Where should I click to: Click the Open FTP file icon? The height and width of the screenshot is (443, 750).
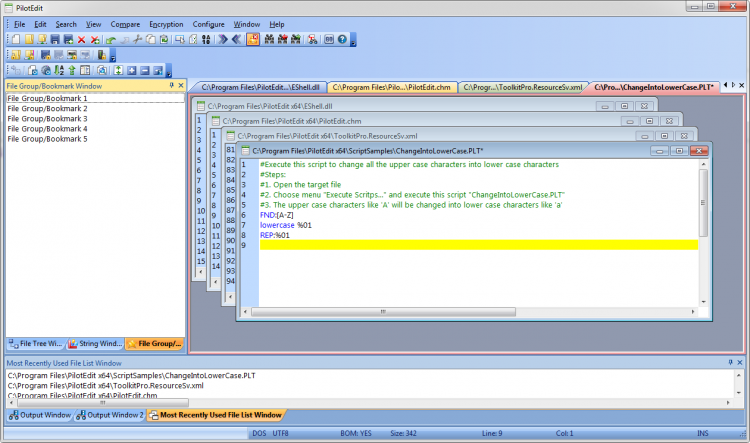point(42,40)
